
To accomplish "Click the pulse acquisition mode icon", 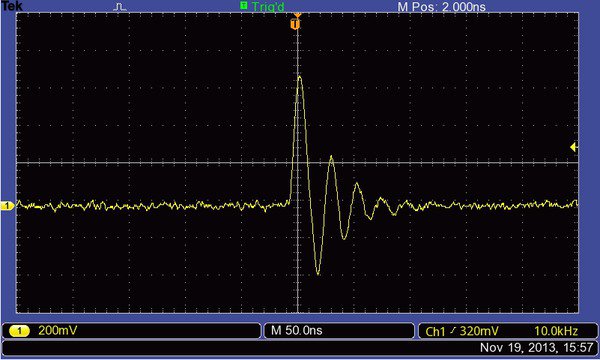I will [x=120, y=7].
